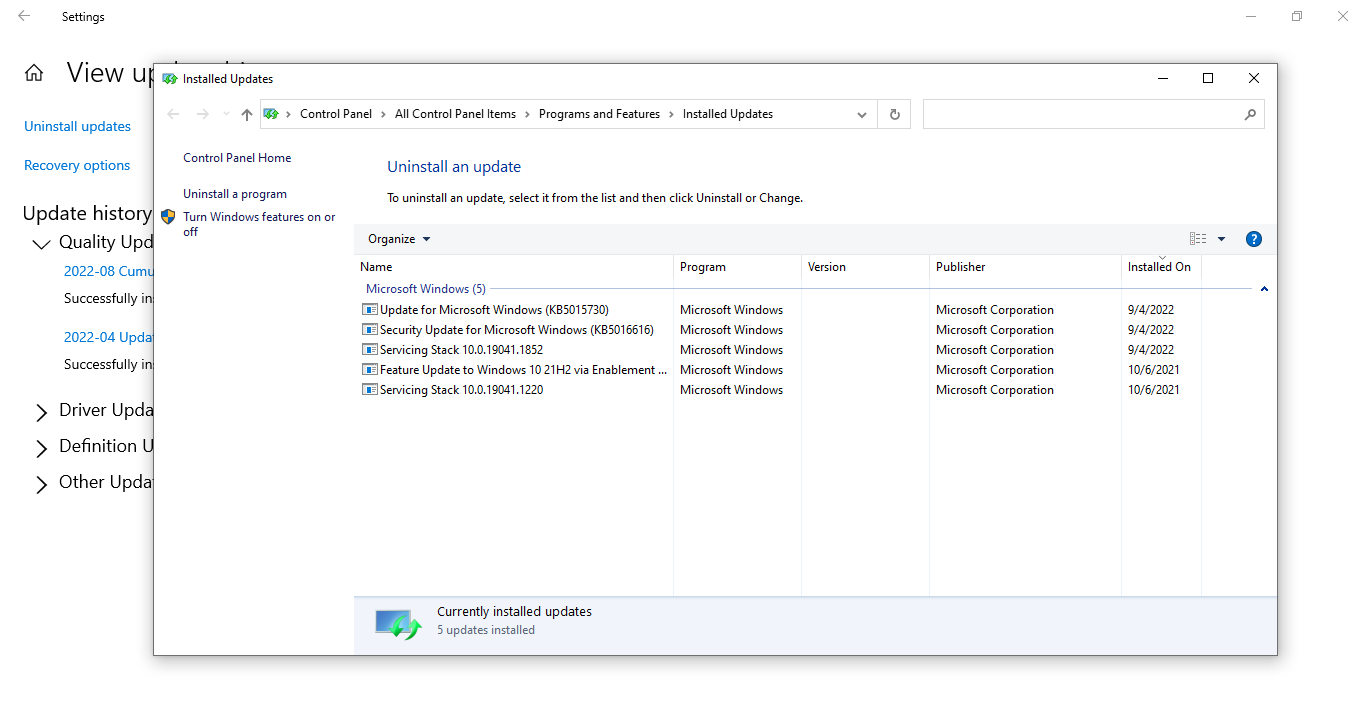The image size is (1365, 723).
Task: Open Recovery options link in Settings
Action: coord(77,165)
